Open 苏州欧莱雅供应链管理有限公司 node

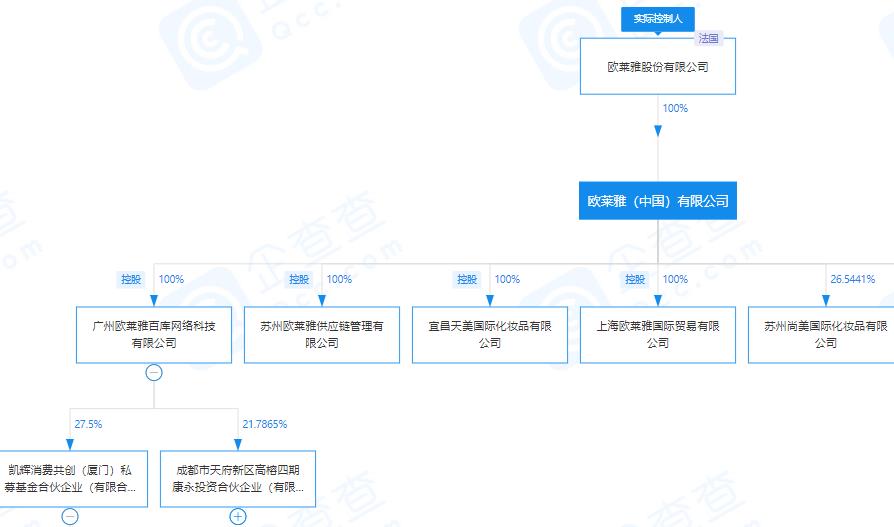pos(322,335)
